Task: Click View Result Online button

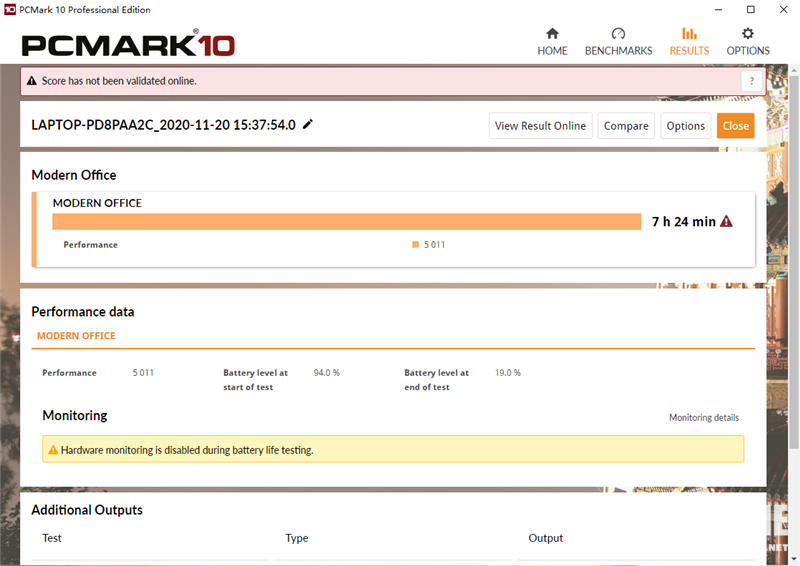Action: 540,126
